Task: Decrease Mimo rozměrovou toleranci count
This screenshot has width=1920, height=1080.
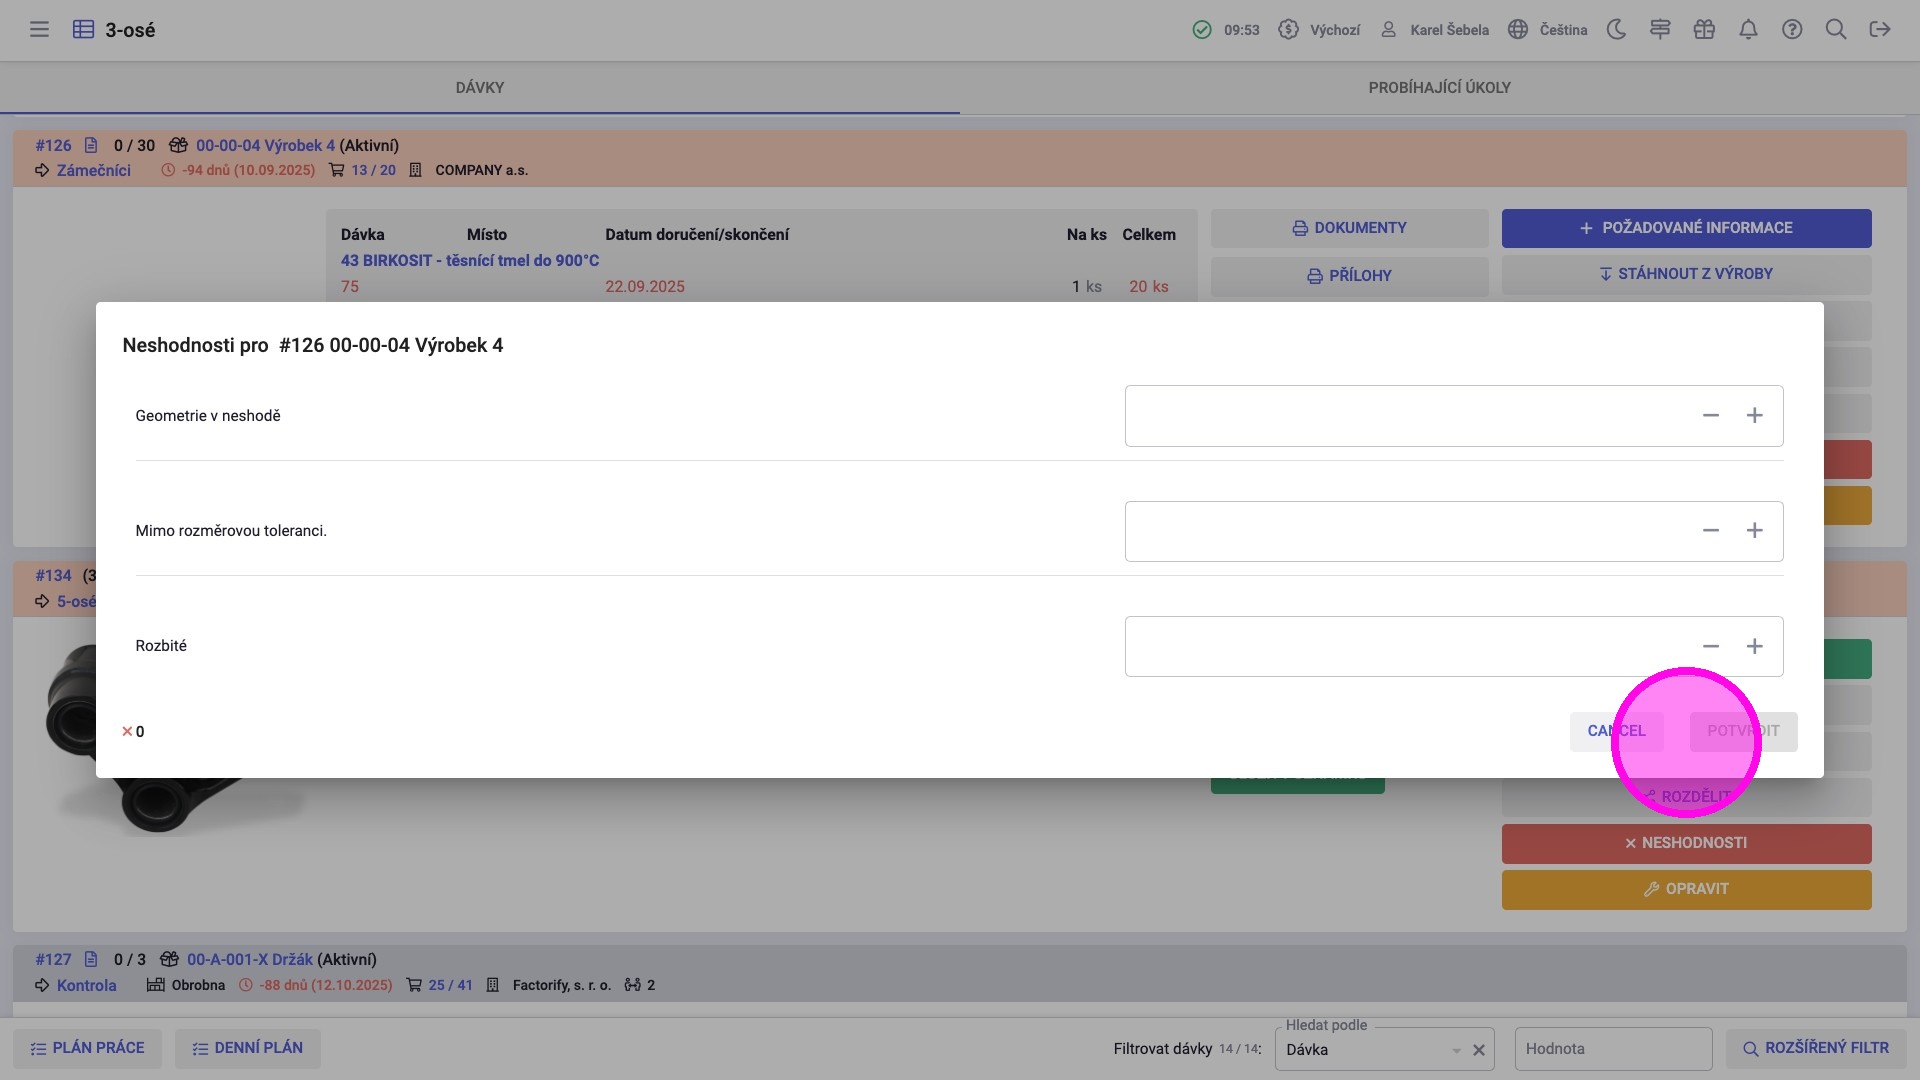Action: 1710,531
